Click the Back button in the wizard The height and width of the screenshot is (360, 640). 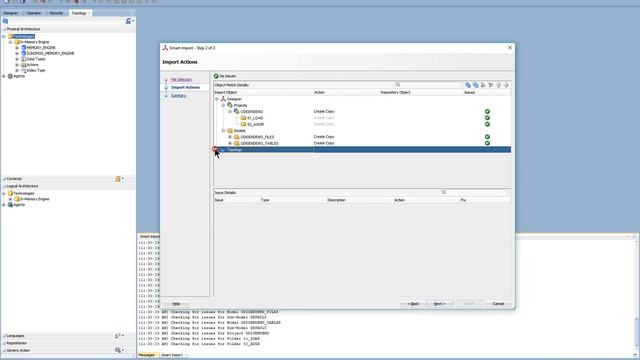(x=413, y=304)
